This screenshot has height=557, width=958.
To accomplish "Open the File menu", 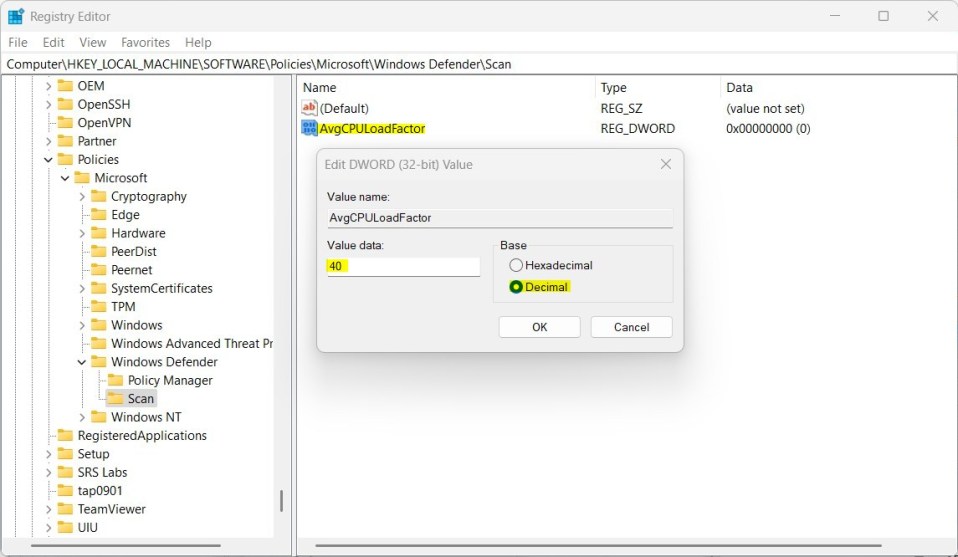I will pyautogui.click(x=18, y=42).
